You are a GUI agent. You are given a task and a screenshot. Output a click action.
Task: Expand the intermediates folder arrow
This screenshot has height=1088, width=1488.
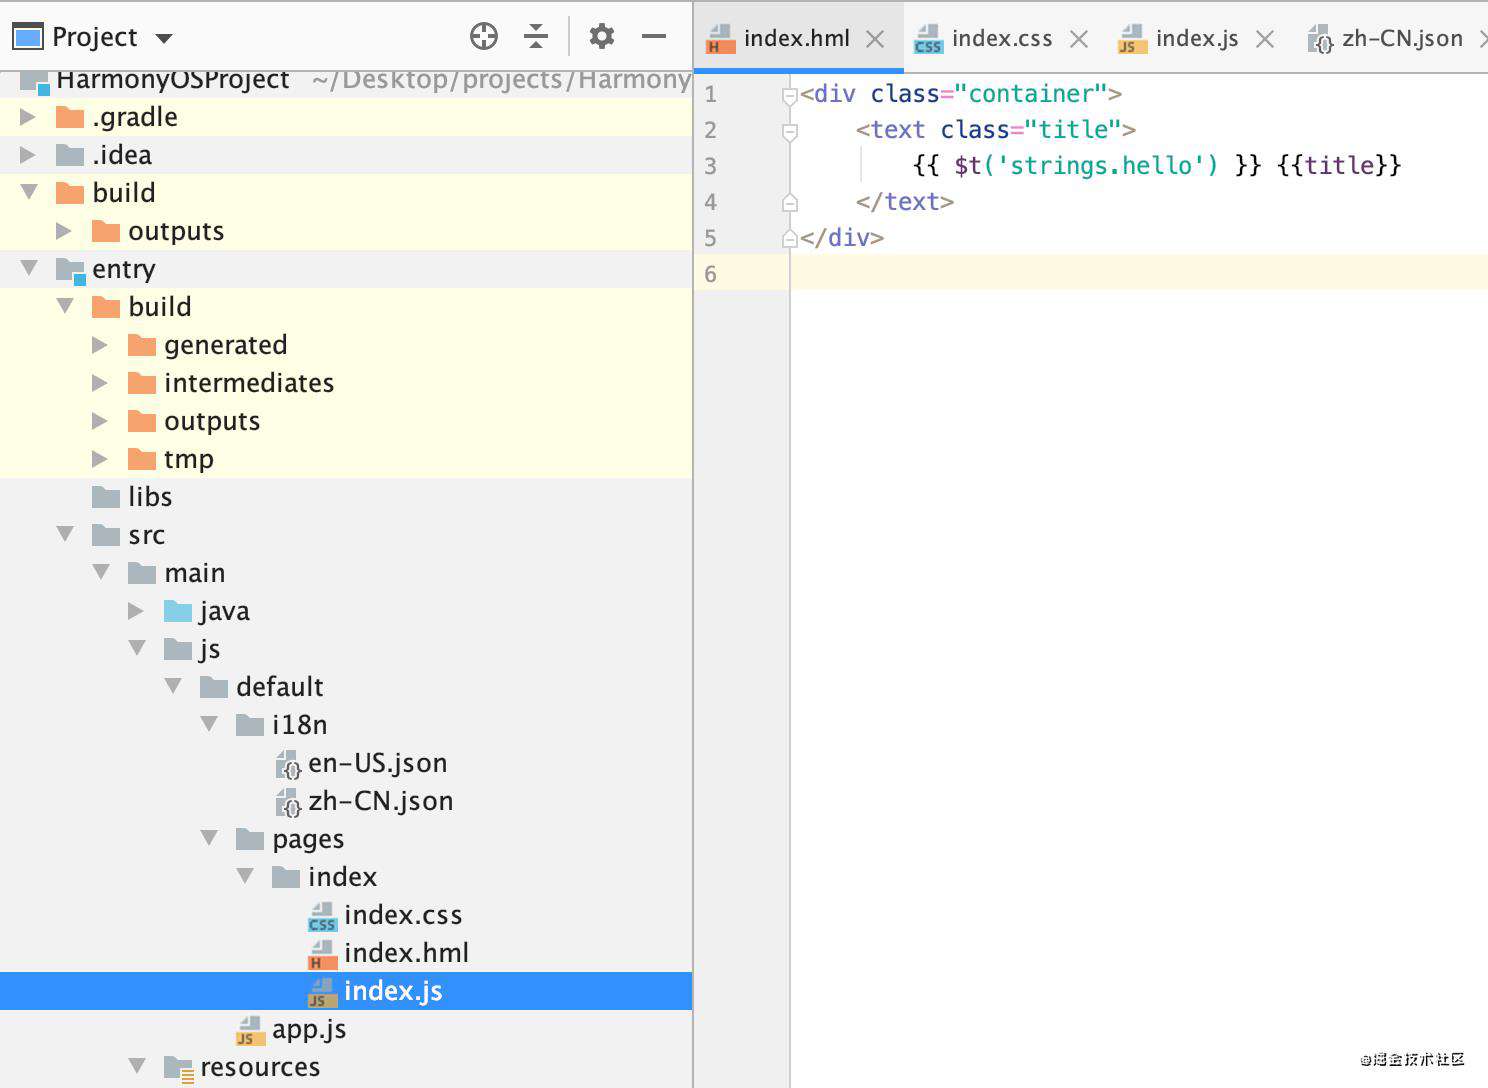coord(100,383)
